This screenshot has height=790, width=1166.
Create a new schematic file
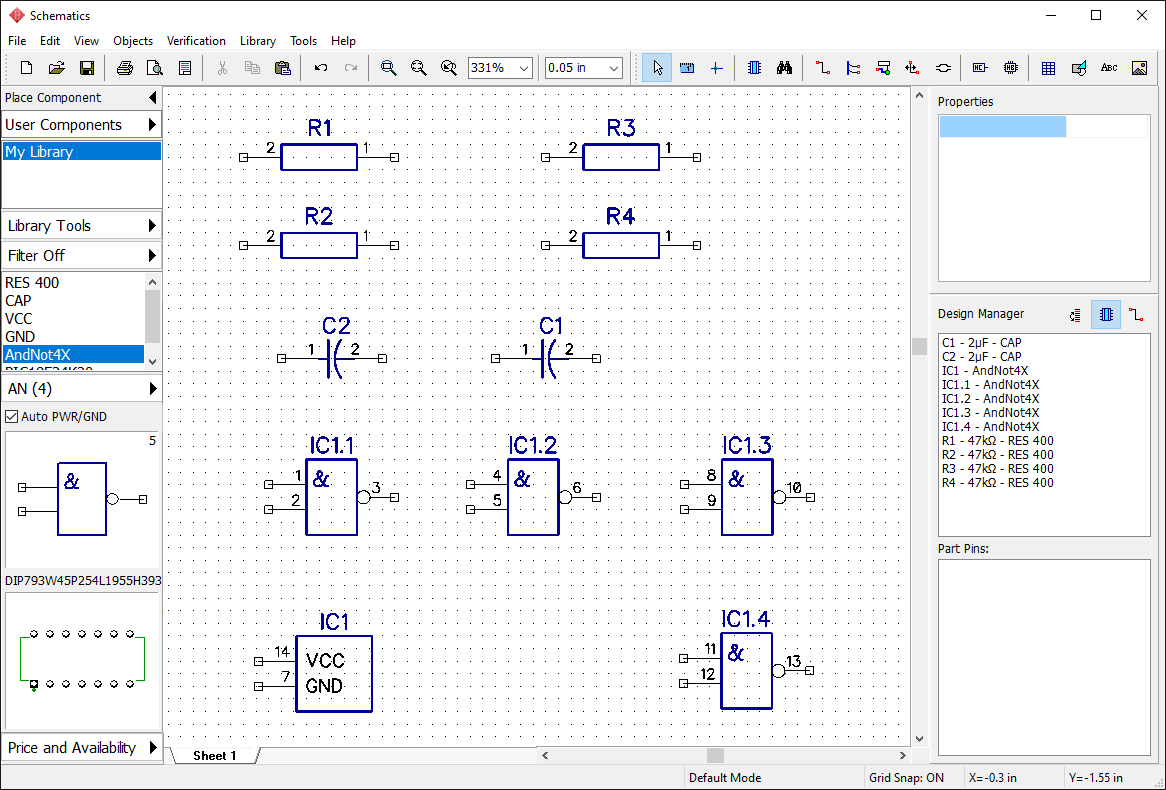[26, 68]
